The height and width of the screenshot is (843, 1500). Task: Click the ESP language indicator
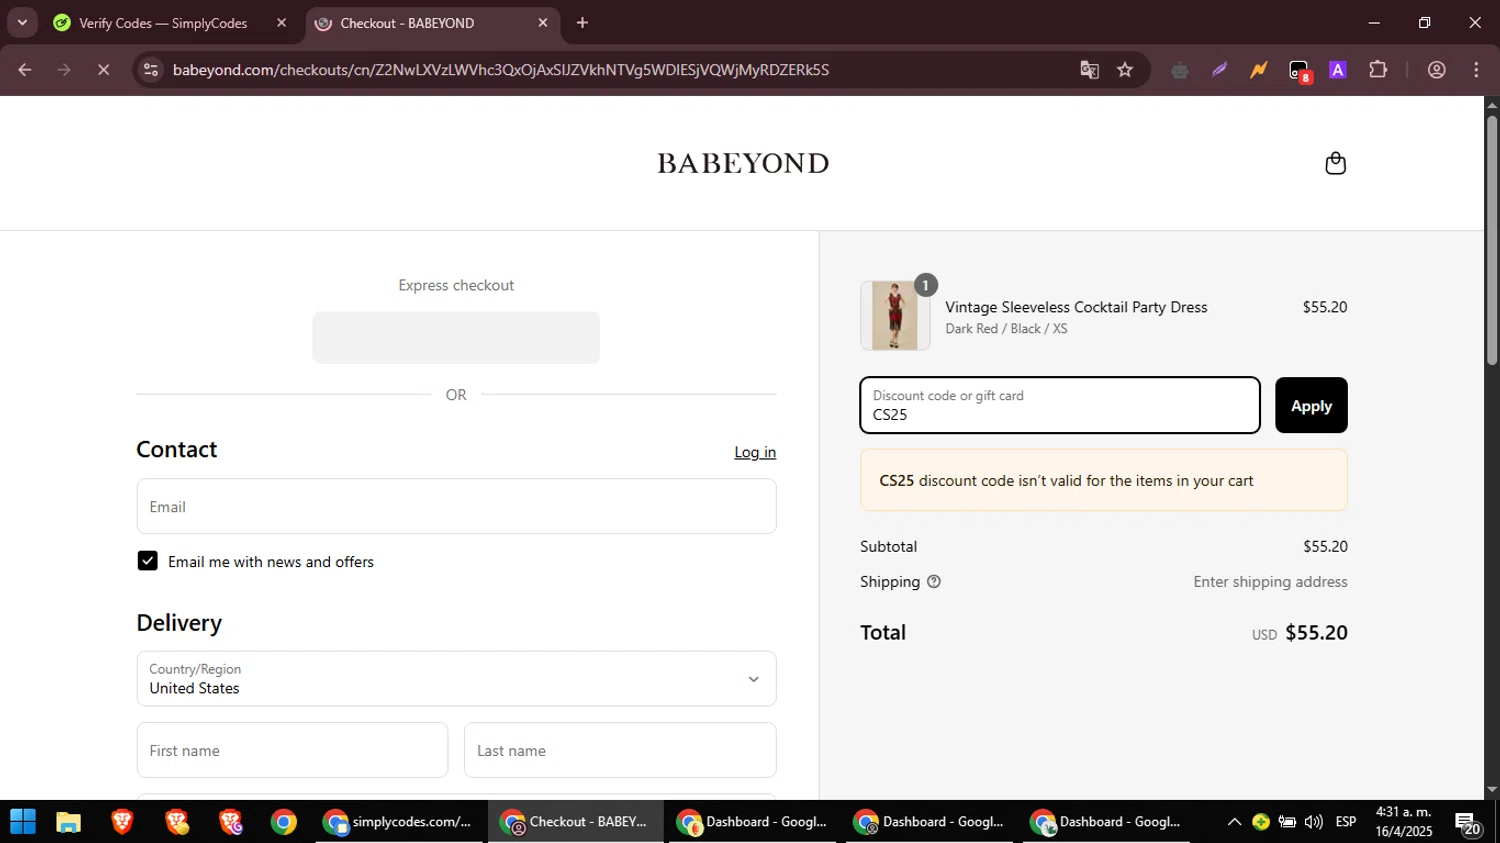(x=1345, y=822)
